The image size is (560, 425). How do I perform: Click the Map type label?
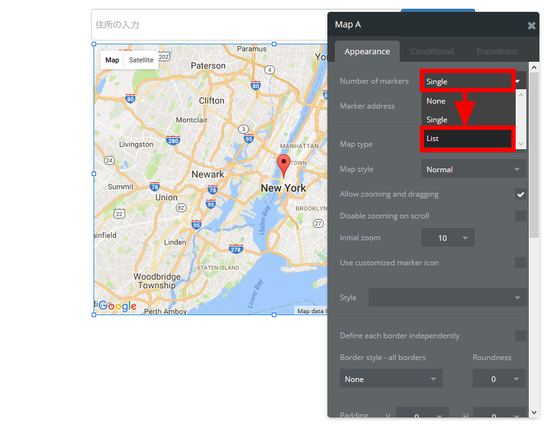pos(356,144)
